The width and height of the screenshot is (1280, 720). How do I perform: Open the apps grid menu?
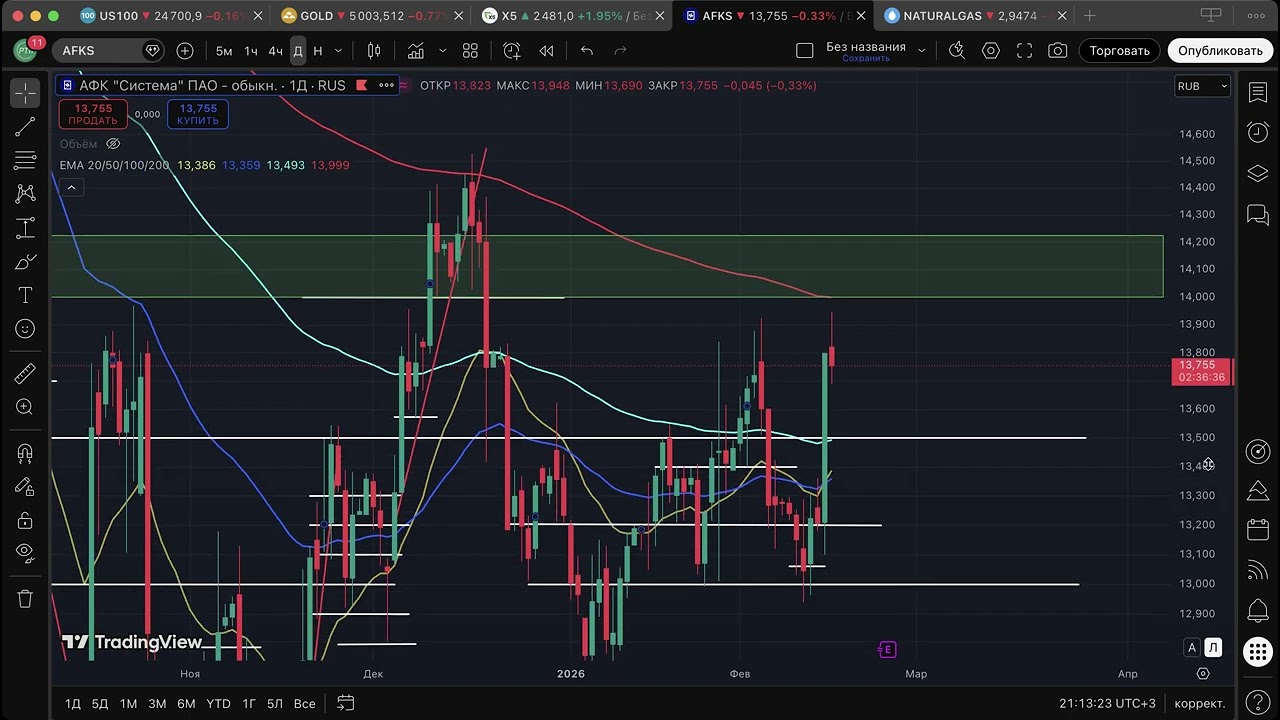1258,652
